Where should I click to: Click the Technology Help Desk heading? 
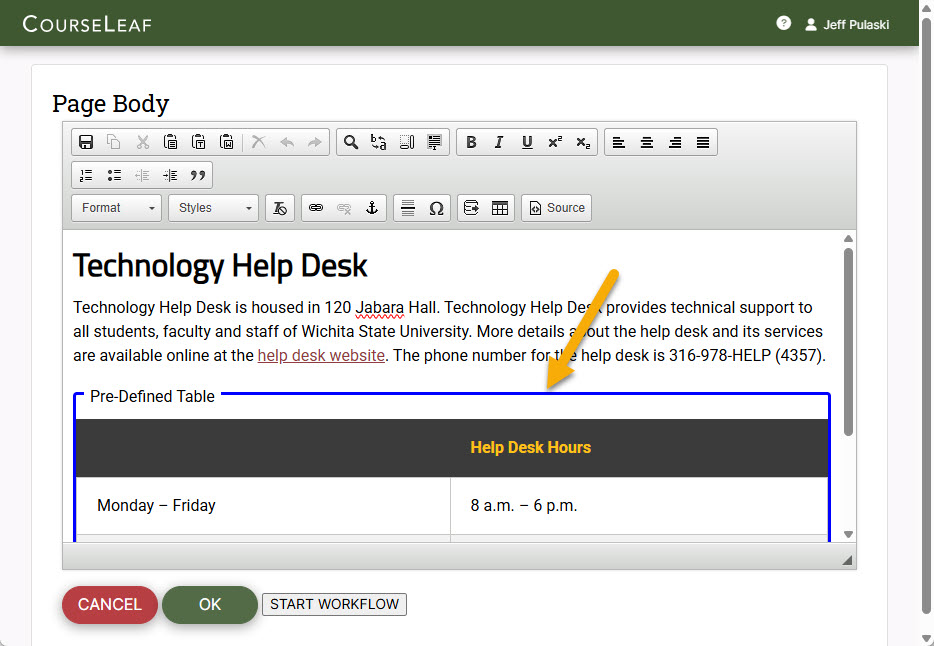coord(220,266)
